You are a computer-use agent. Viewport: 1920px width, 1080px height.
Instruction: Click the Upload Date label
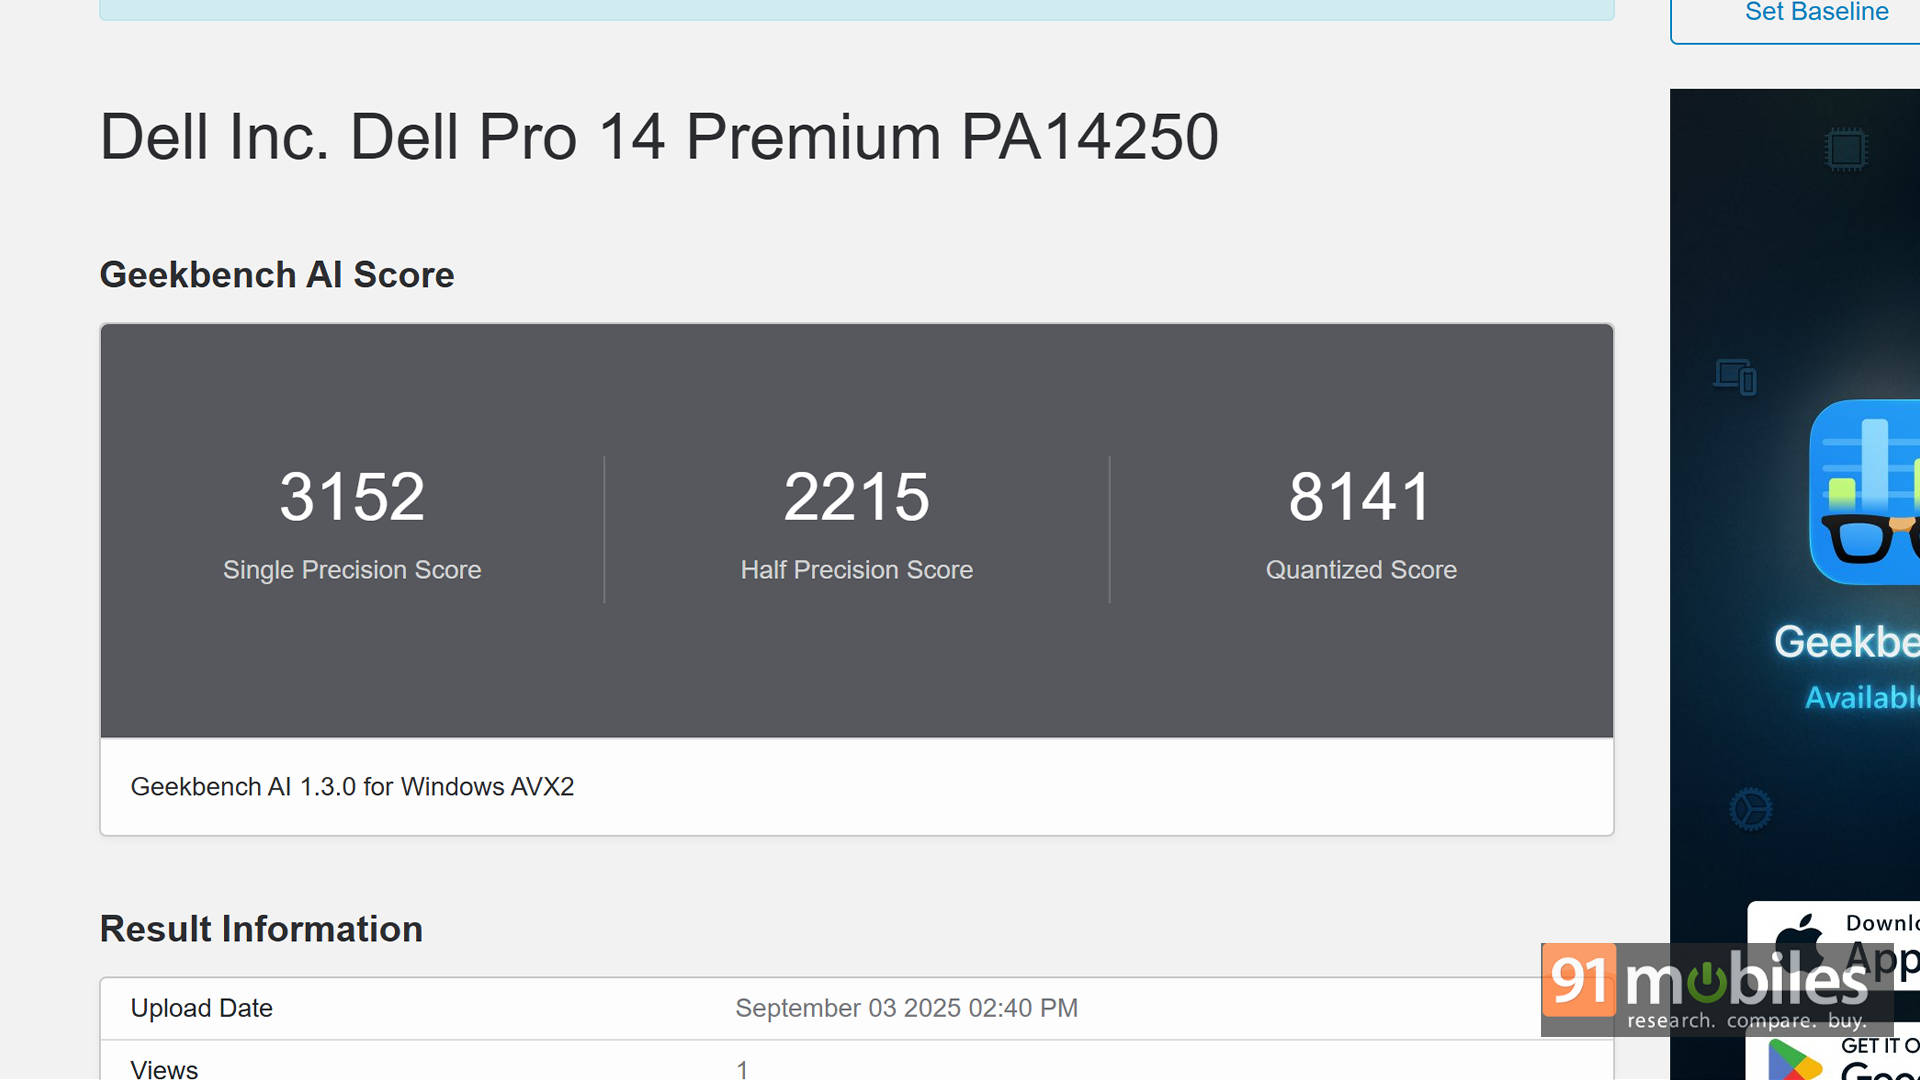pos(201,1008)
